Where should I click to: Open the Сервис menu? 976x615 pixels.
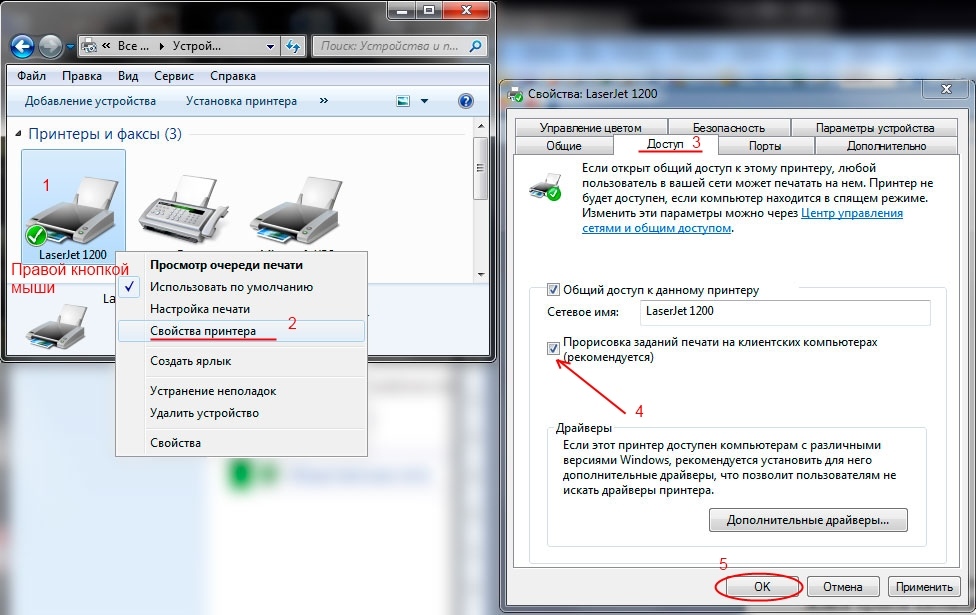click(174, 76)
